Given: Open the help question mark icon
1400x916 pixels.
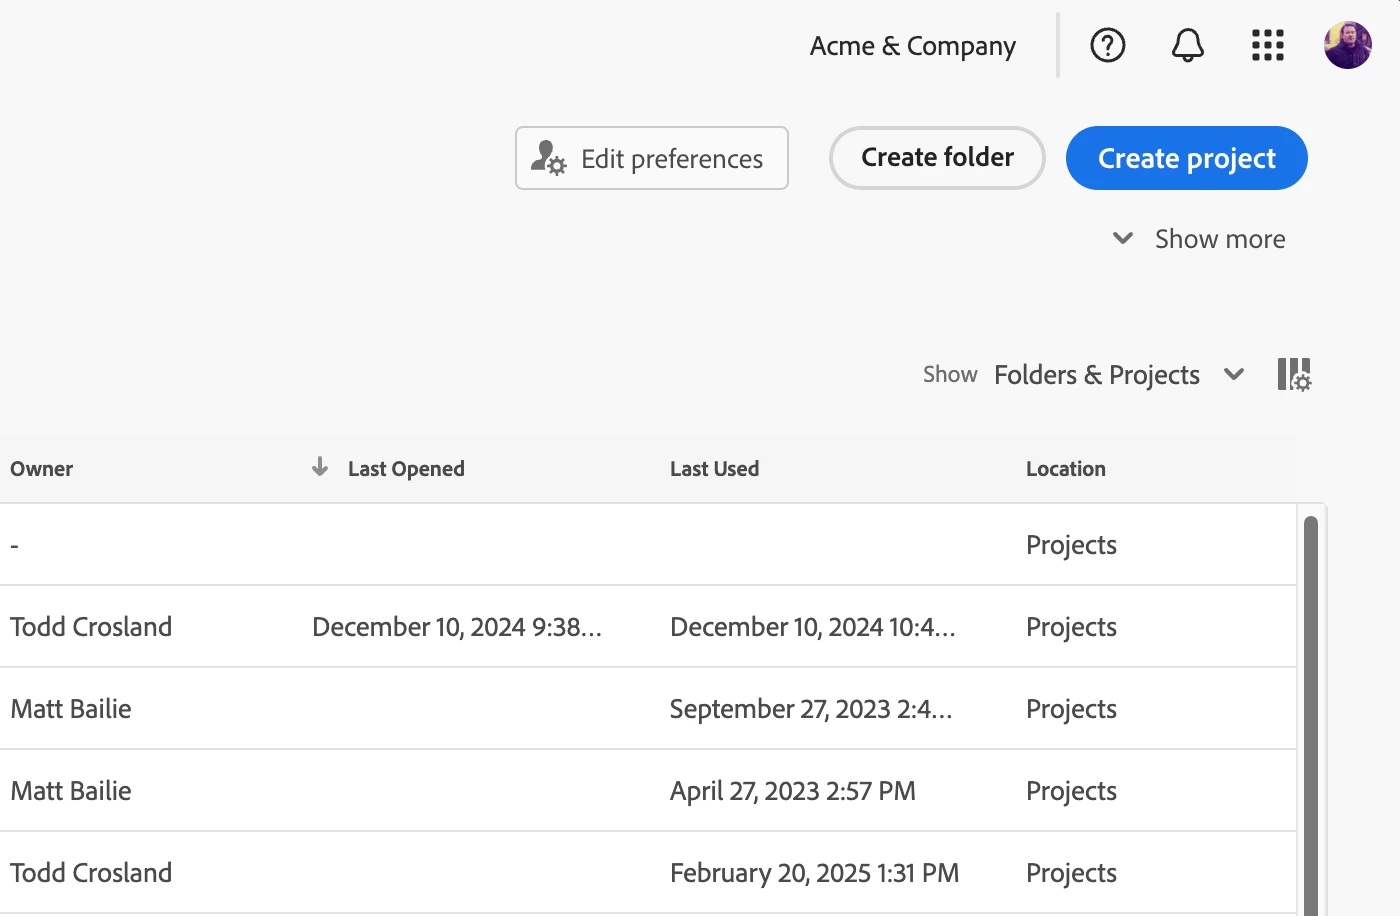Looking at the screenshot, I should (x=1107, y=45).
